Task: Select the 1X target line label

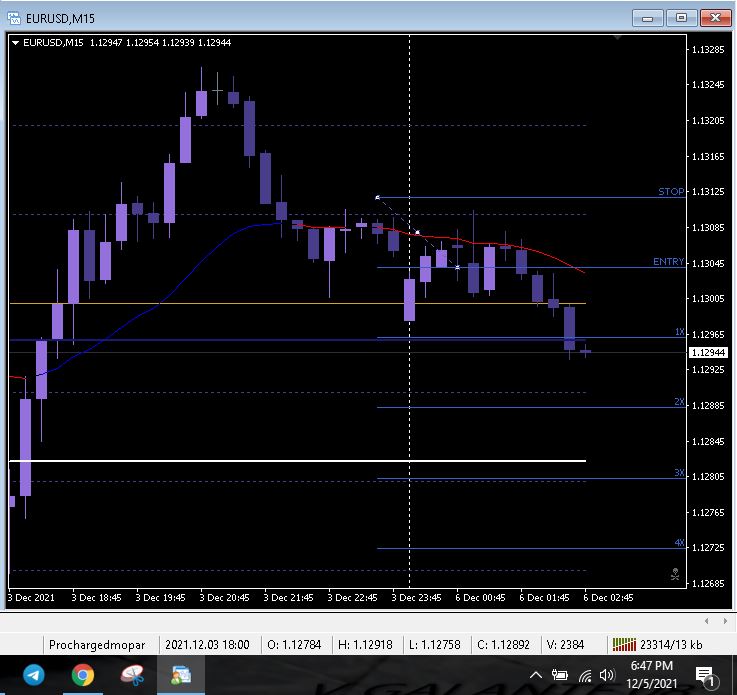Action: click(680, 332)
